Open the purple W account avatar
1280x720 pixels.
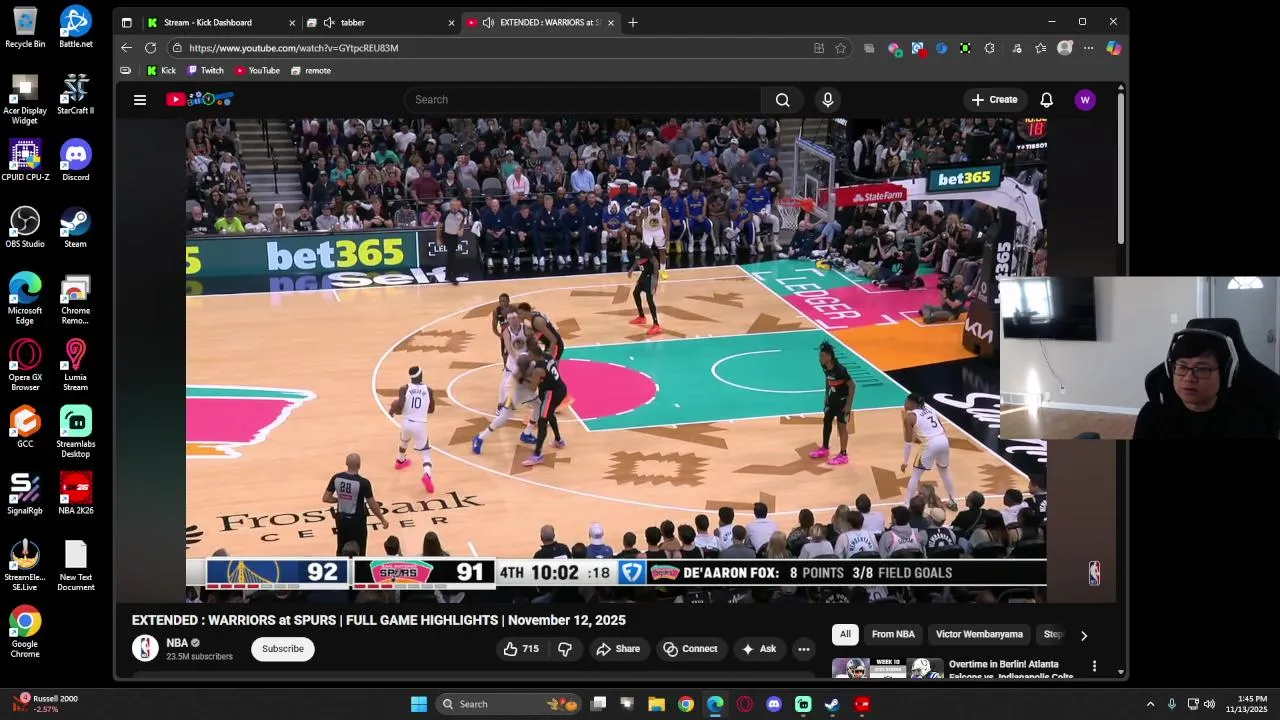click(x=1085, y=100)
